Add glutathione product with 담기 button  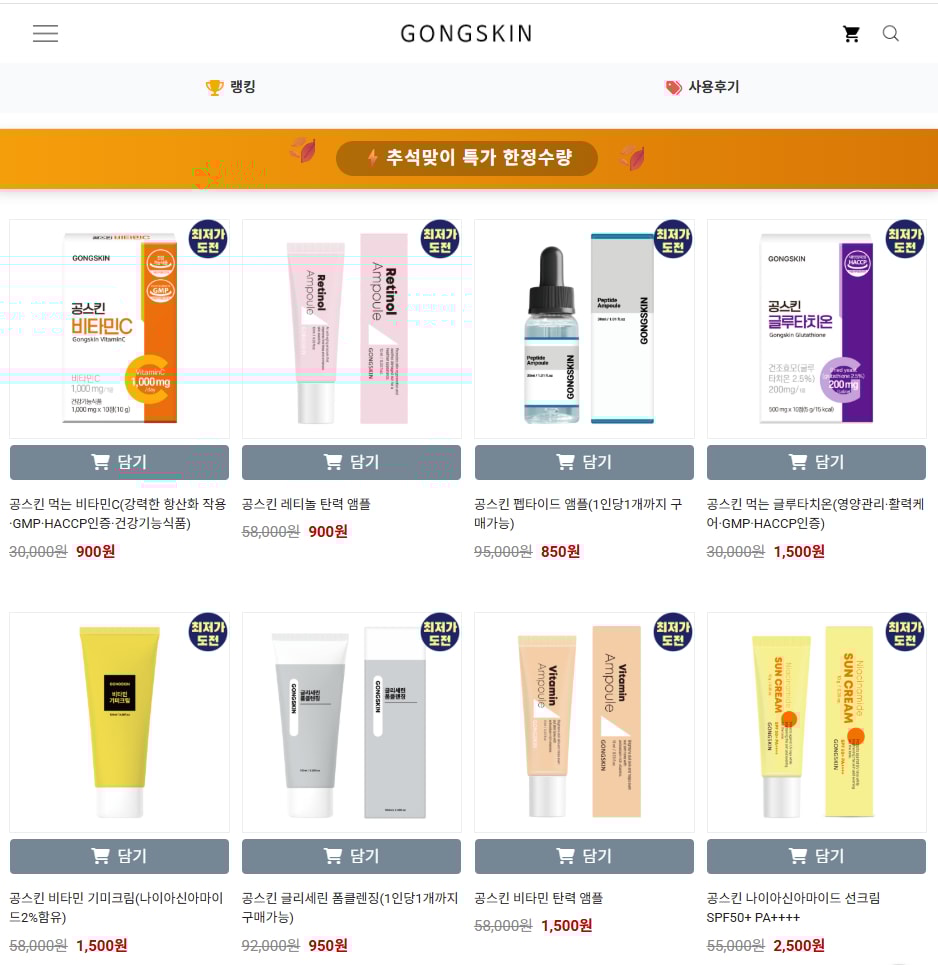coord(816,462)
